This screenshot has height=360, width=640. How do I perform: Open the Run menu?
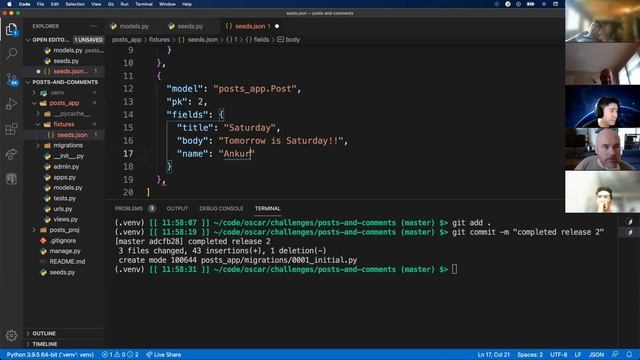click(124, 4)
